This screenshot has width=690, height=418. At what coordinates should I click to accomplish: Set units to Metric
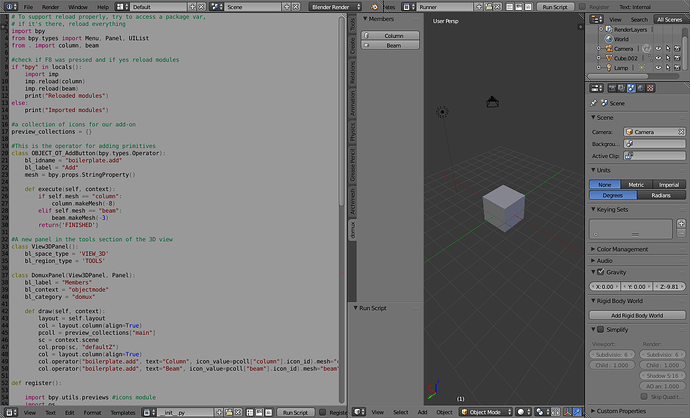click(x=636, y=185)
